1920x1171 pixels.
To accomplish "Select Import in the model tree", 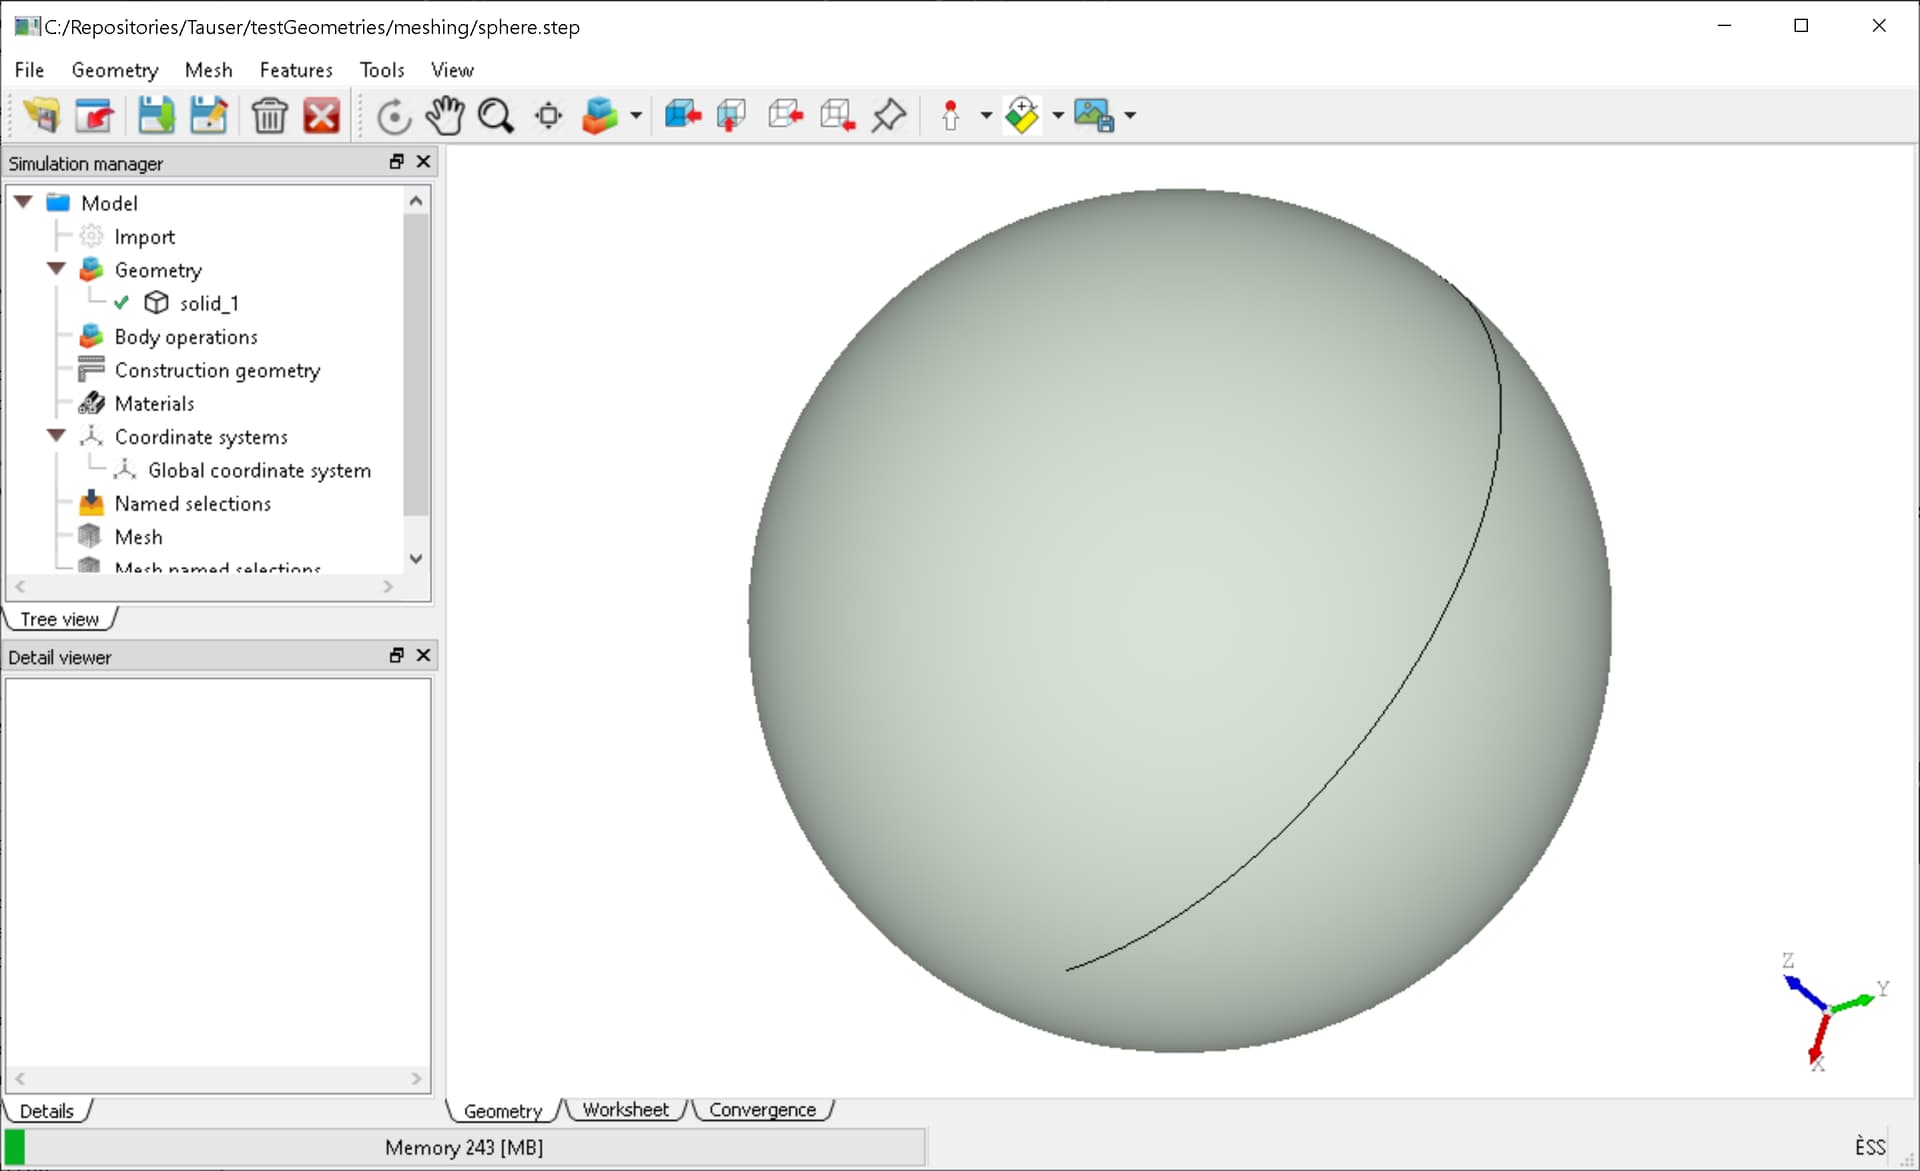I will click(145, 237).
